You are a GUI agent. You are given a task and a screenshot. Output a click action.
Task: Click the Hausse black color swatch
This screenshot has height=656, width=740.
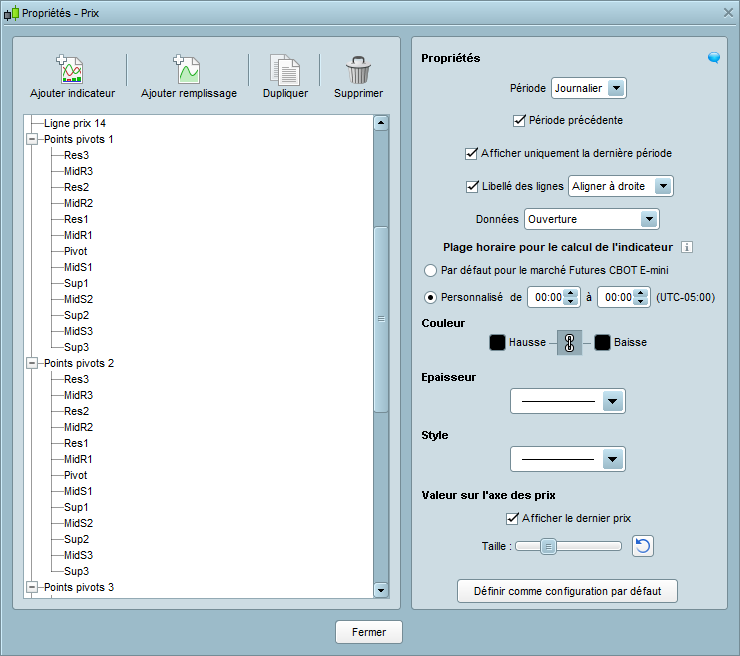point(497,343)
